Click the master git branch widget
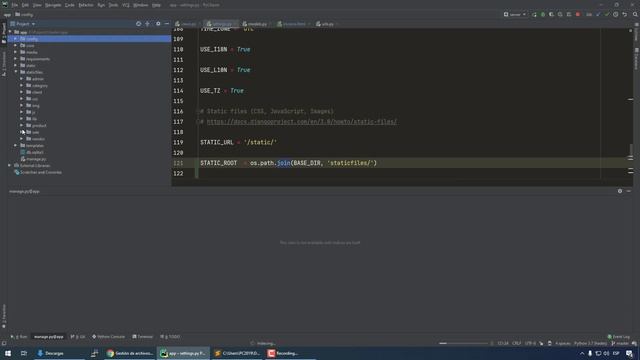This screenshot has height=360, width=640. (x=620, y=343)
